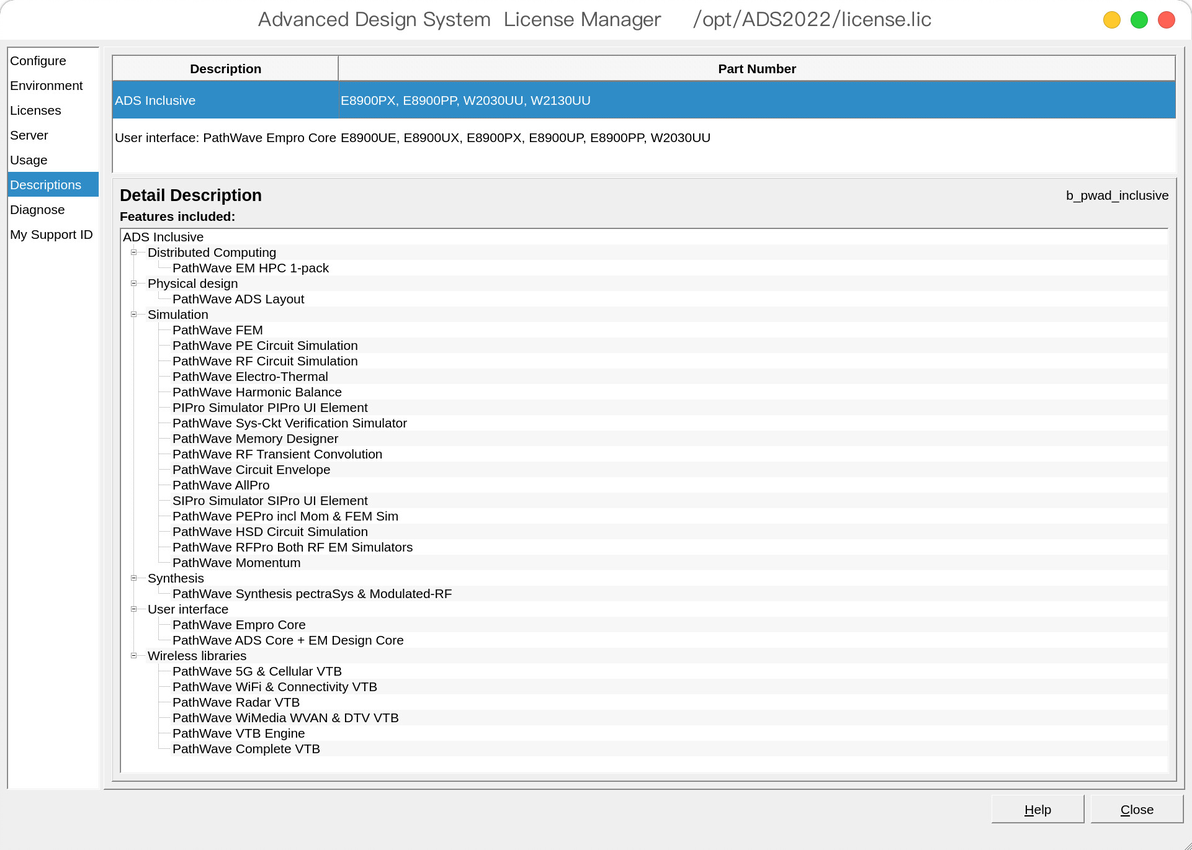Select PathWave PEPro incl Mom & FEM Sim
The width and height of the screenshot is (1192, 850).
285,516
